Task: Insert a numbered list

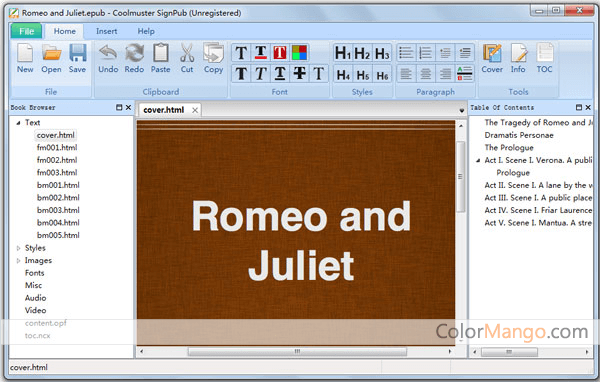Action: pyautogui.click(x=426, y=53)
